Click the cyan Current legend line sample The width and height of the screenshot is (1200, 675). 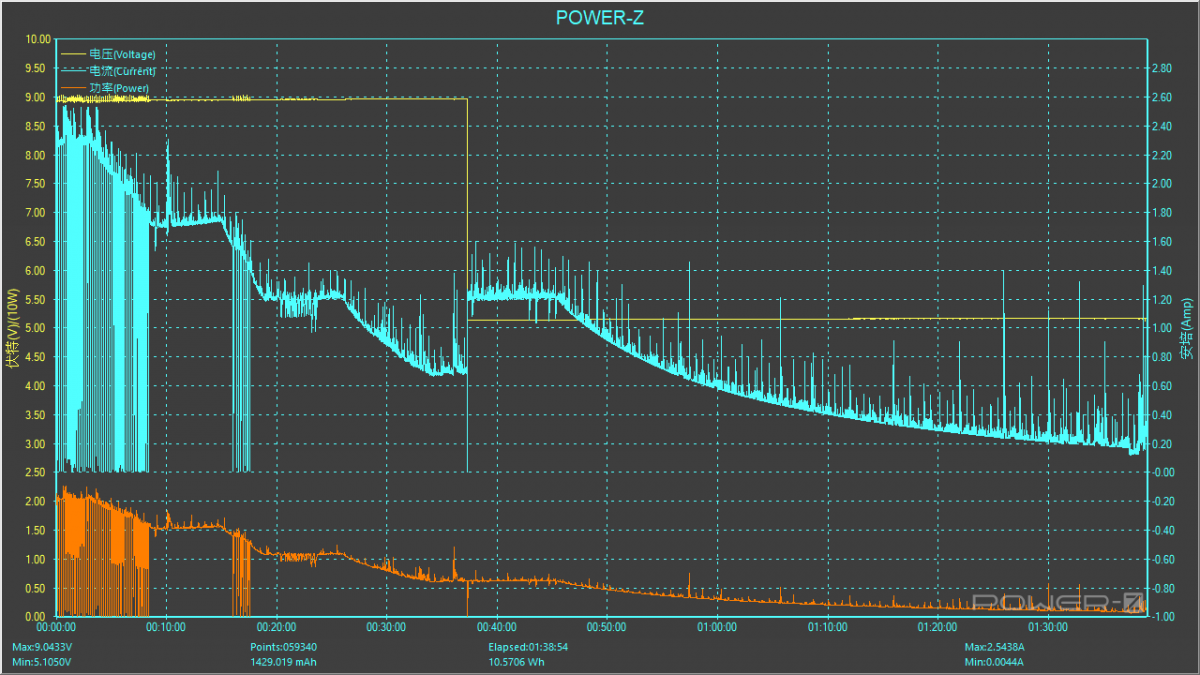point(74,71)
